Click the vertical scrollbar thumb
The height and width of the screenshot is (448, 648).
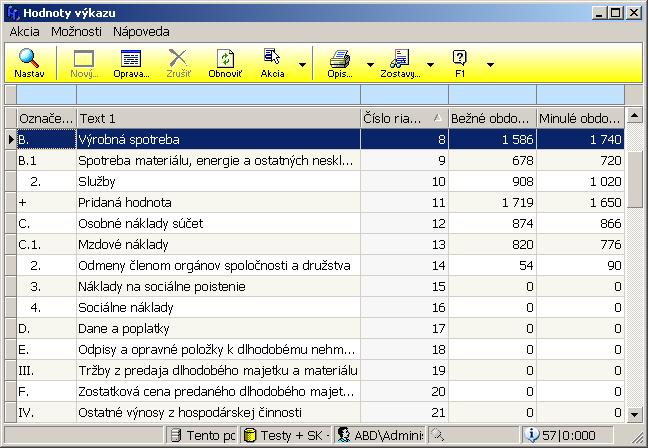click(x=634, y=179)
